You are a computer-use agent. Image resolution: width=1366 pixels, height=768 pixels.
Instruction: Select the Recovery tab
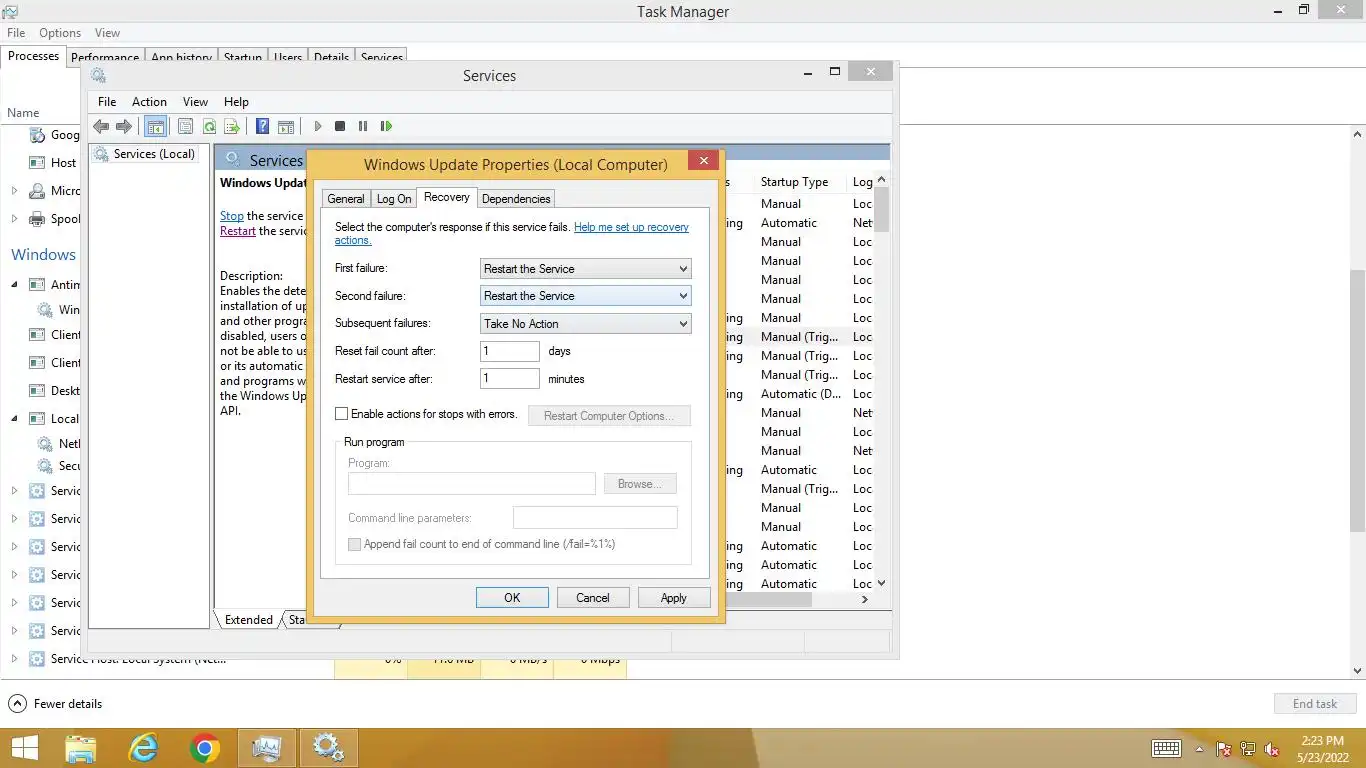click(x=447, y=197)
